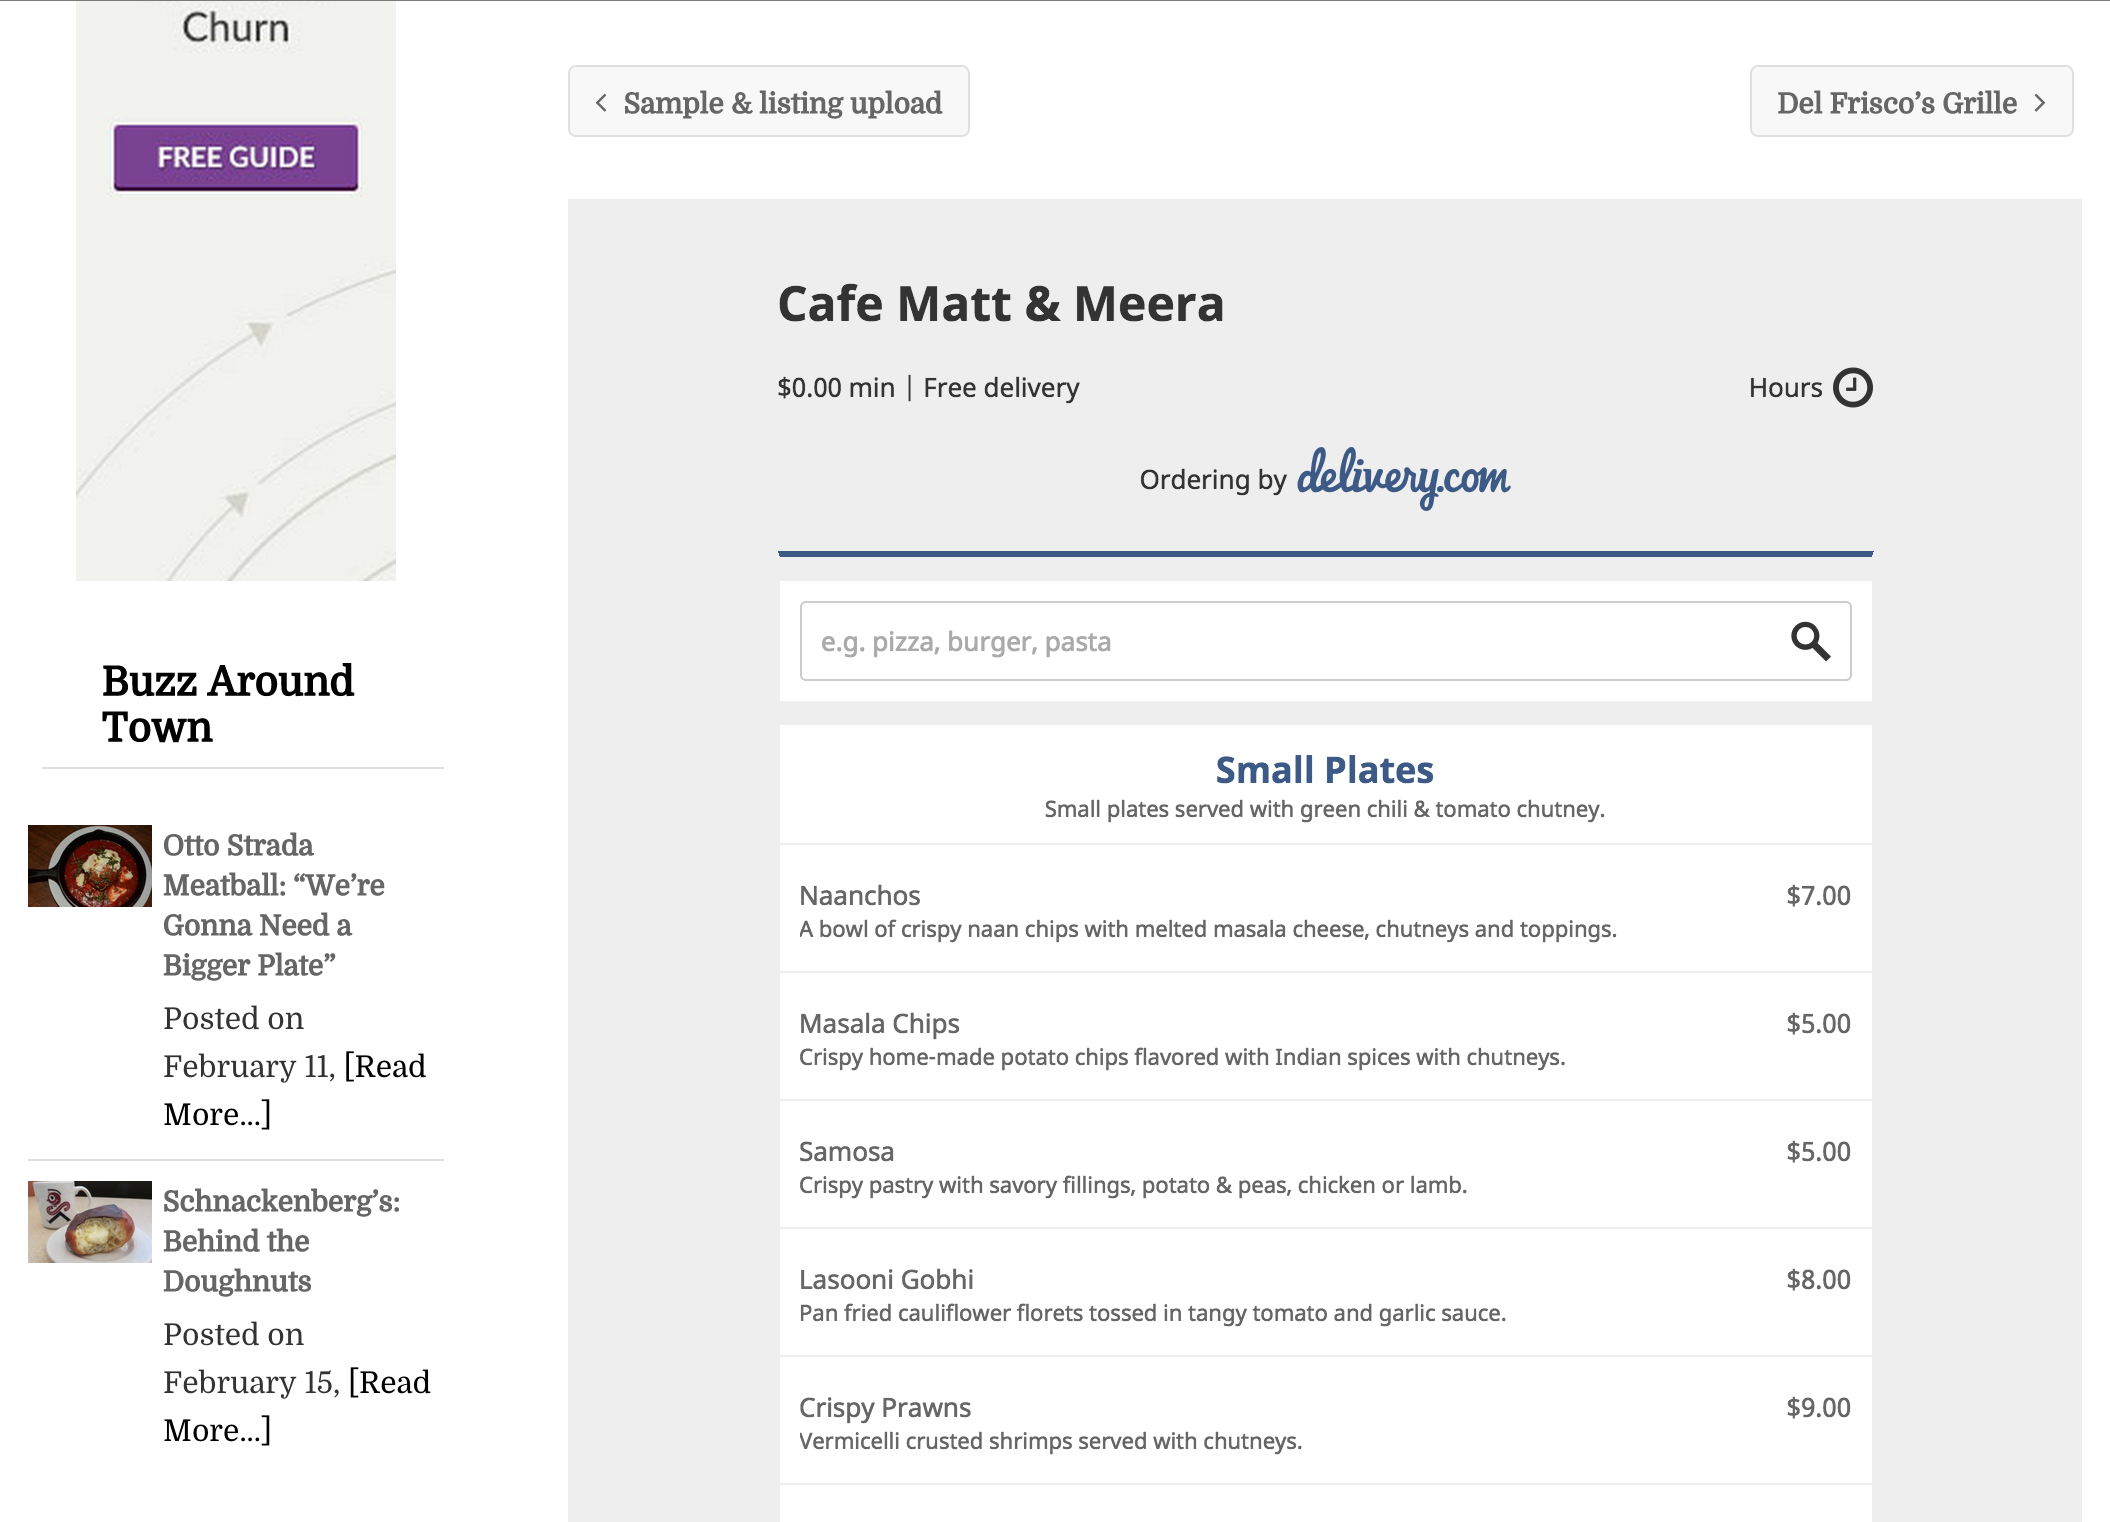Open Otto Strada Meatball article thumbnail

click(90, 866)
